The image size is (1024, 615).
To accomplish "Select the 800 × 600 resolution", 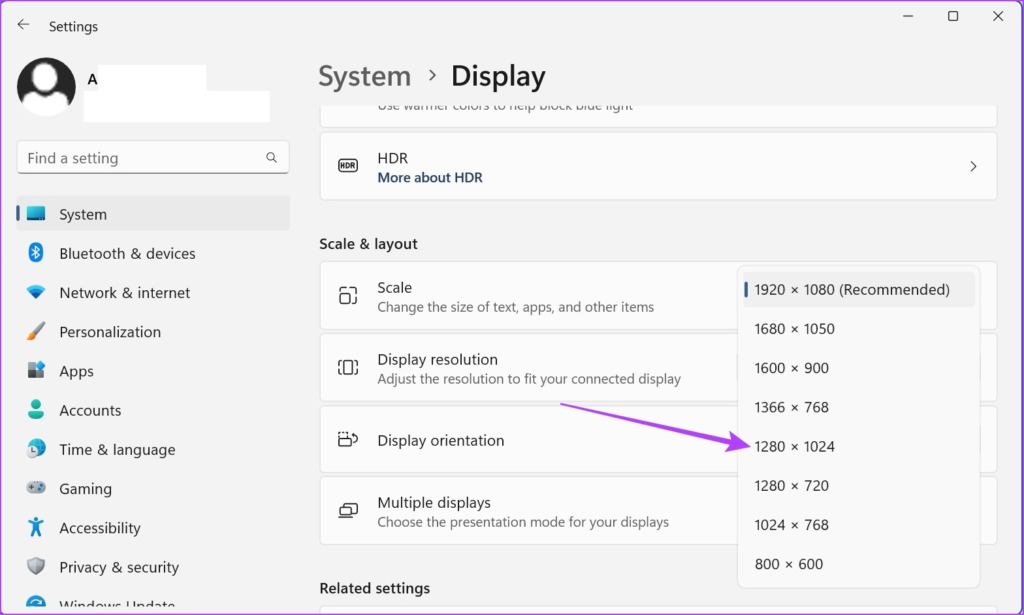I will click(789, 563).
